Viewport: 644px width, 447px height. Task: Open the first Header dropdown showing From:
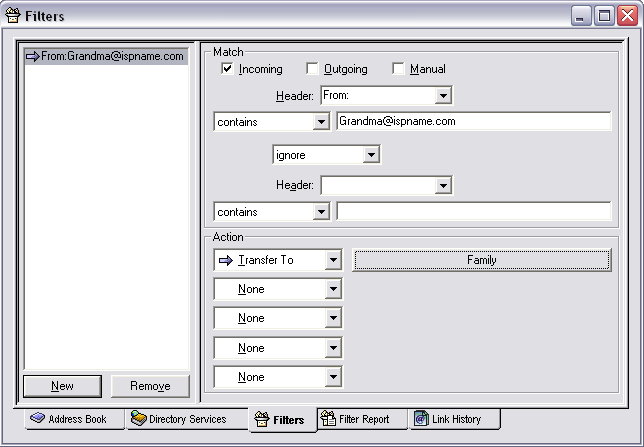pos(443,96)
